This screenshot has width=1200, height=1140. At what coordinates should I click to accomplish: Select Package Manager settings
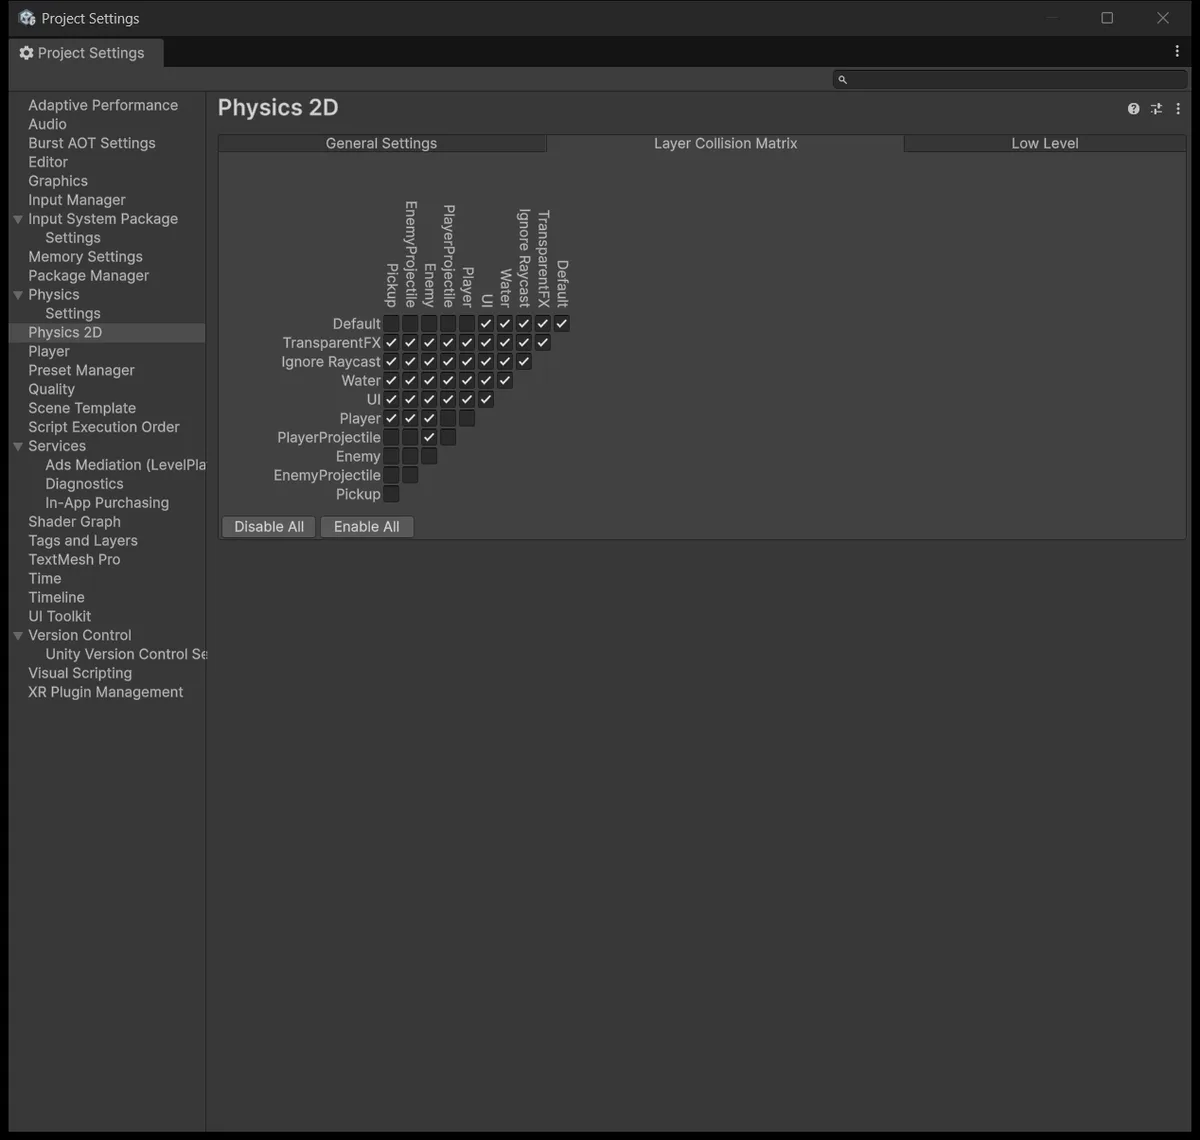tap(88, 276)
